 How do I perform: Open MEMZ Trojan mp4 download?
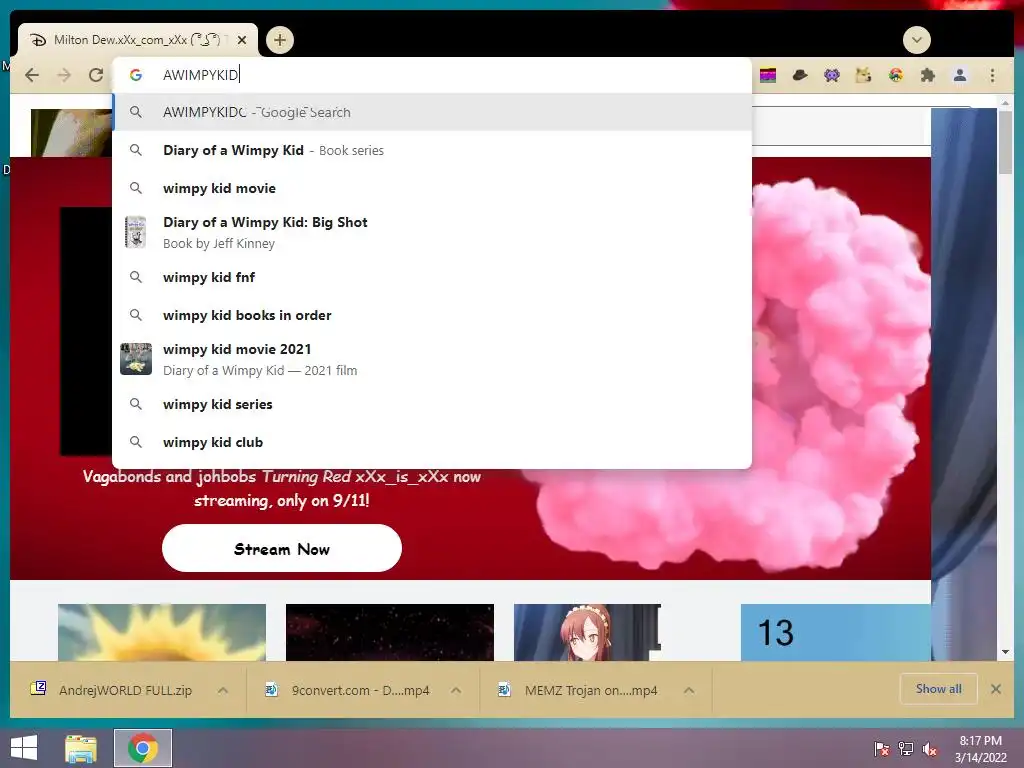(578, 690)
